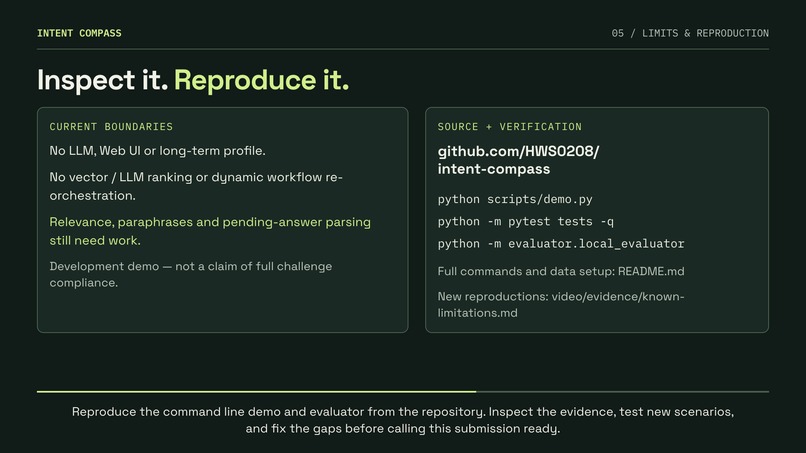Viewport: 806px width, 453px height.
Task: Click the 'Development demo — not a claim' note
Action: [x=191, y=274]
